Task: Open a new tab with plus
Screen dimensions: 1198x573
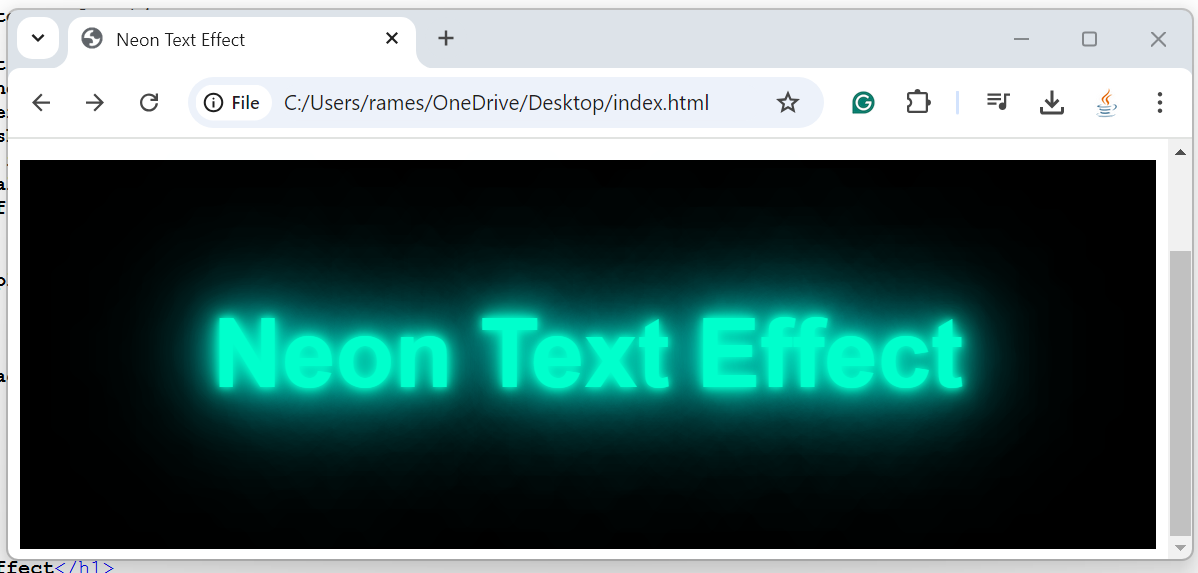Action: click(446, 38)
